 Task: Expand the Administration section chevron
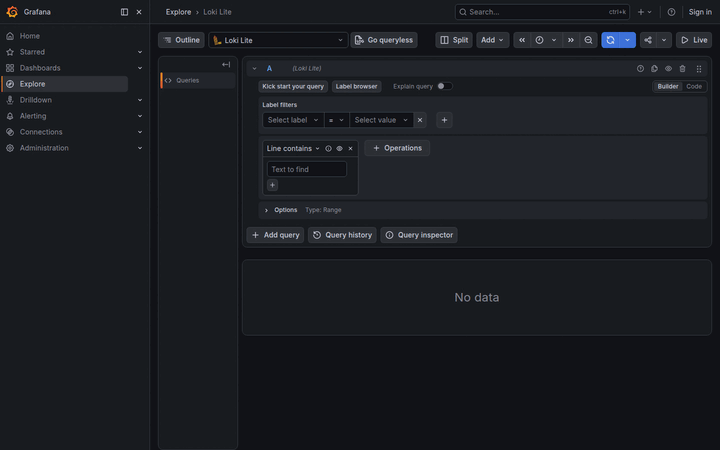[x=140, y=148]
